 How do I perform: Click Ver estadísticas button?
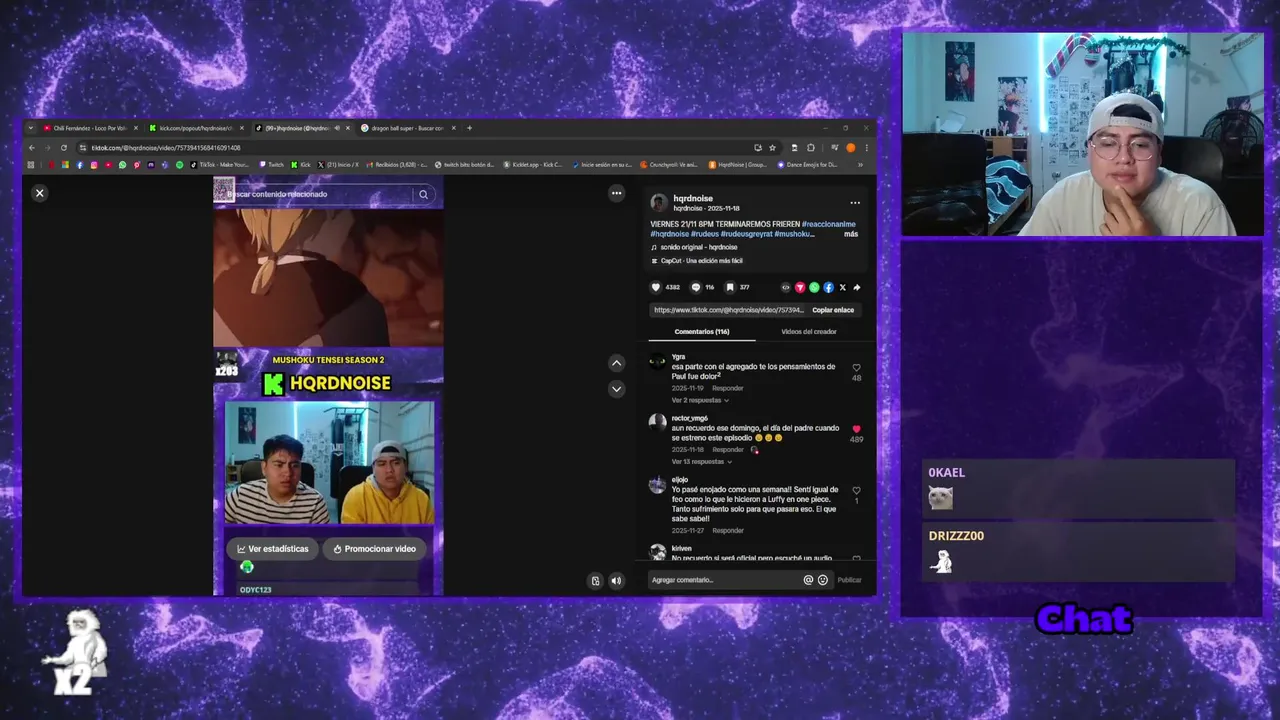(x=272, y=549)
